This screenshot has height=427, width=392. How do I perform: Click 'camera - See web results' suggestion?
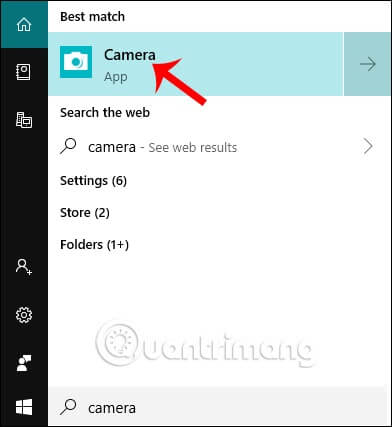click(x=162, y=147)
